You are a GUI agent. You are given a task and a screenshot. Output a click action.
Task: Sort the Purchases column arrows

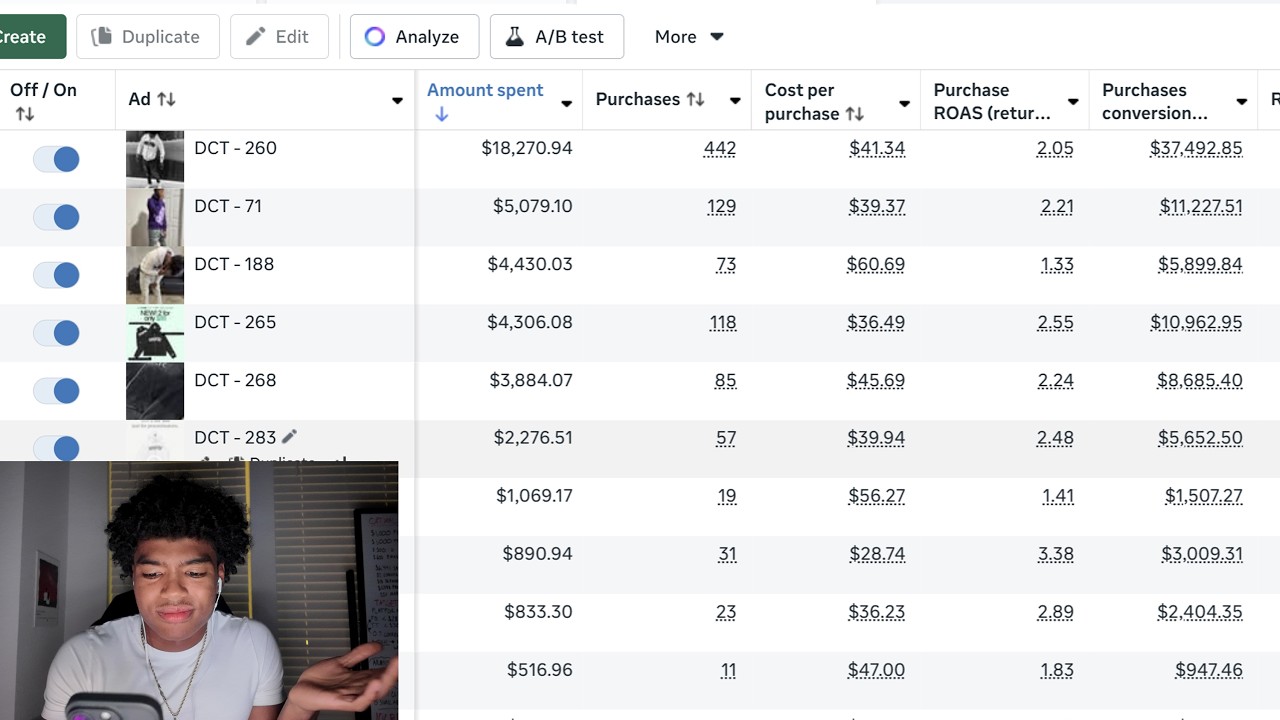695,99
